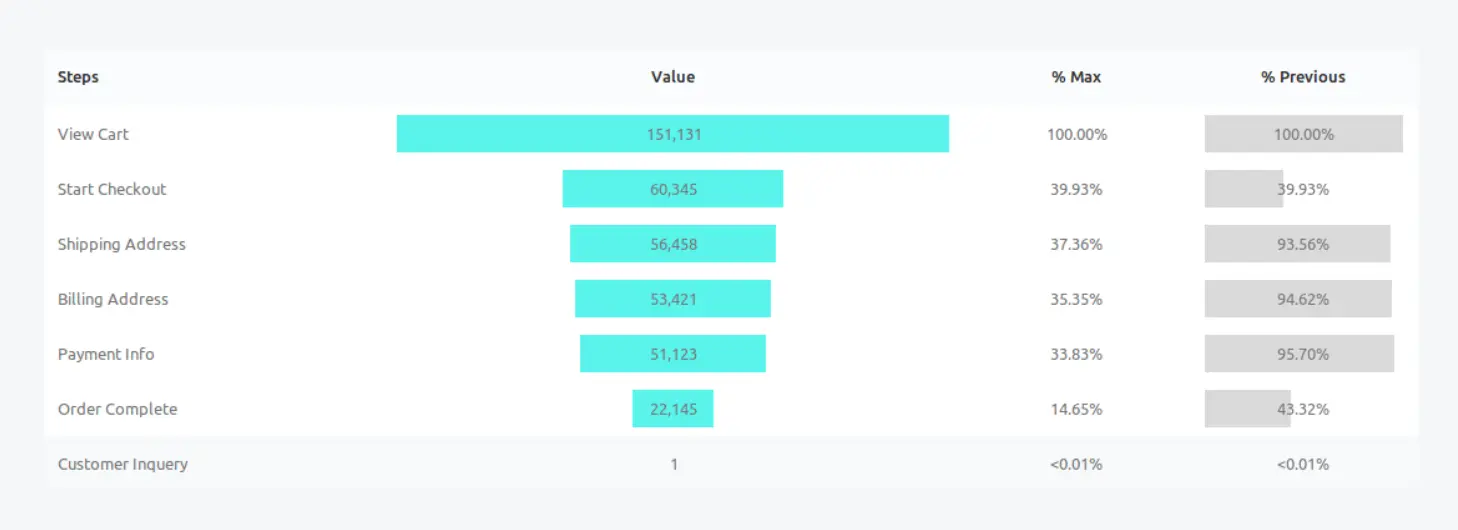Select the 95.70% previous bar
Image resolution: width=1458 pixels, height=530 pixels.
(1299, 354)
